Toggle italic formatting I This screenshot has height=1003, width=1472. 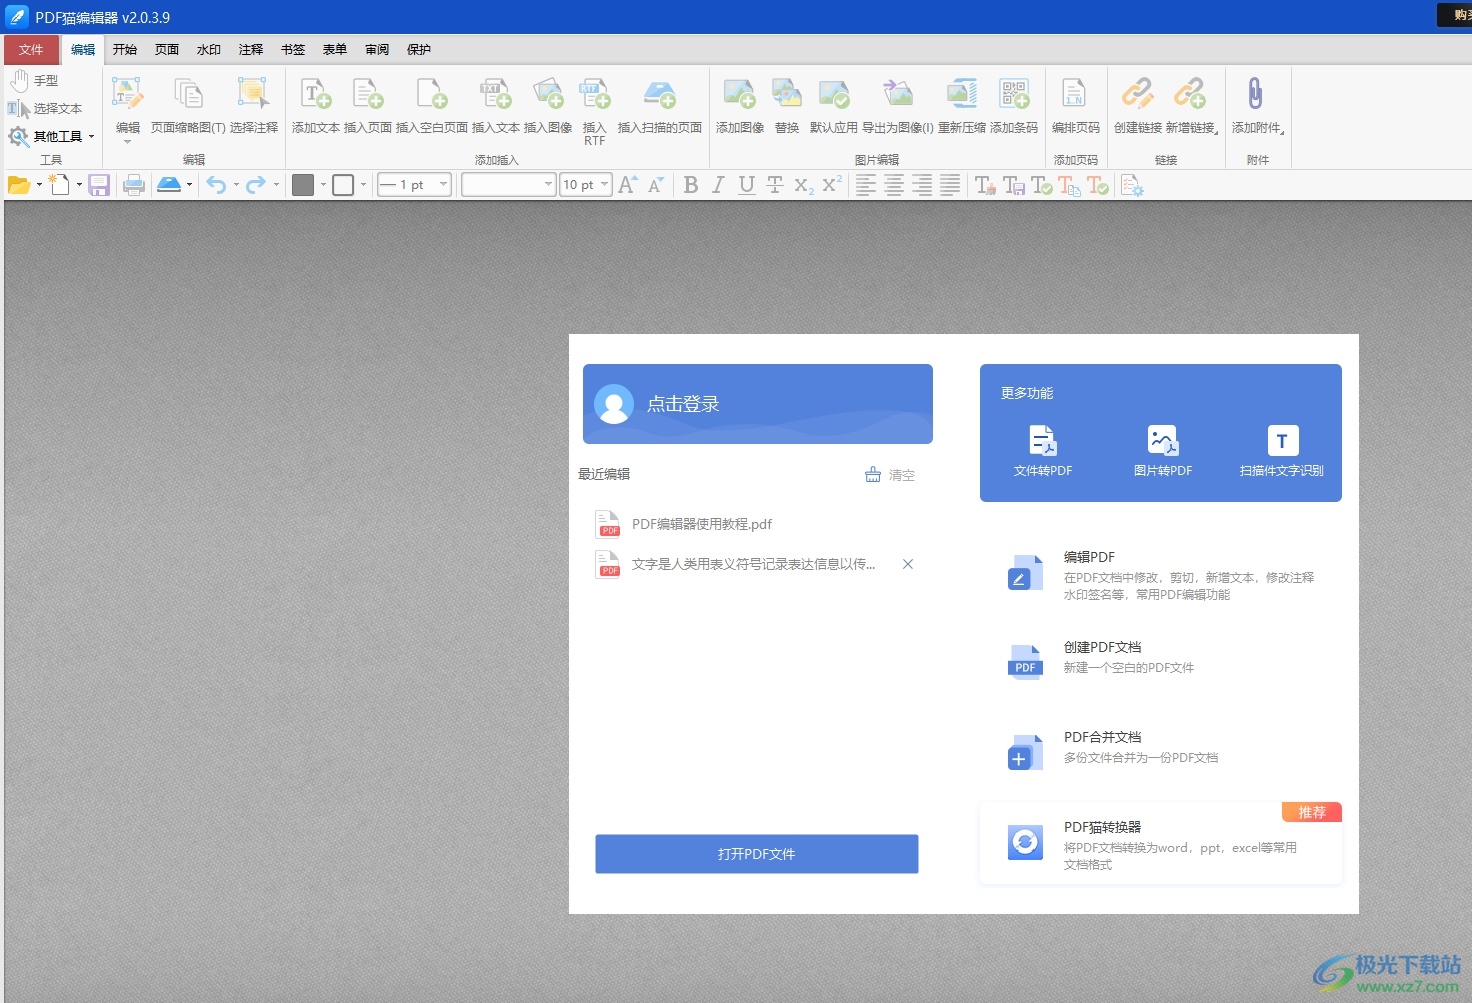click(x=718, y=185)
